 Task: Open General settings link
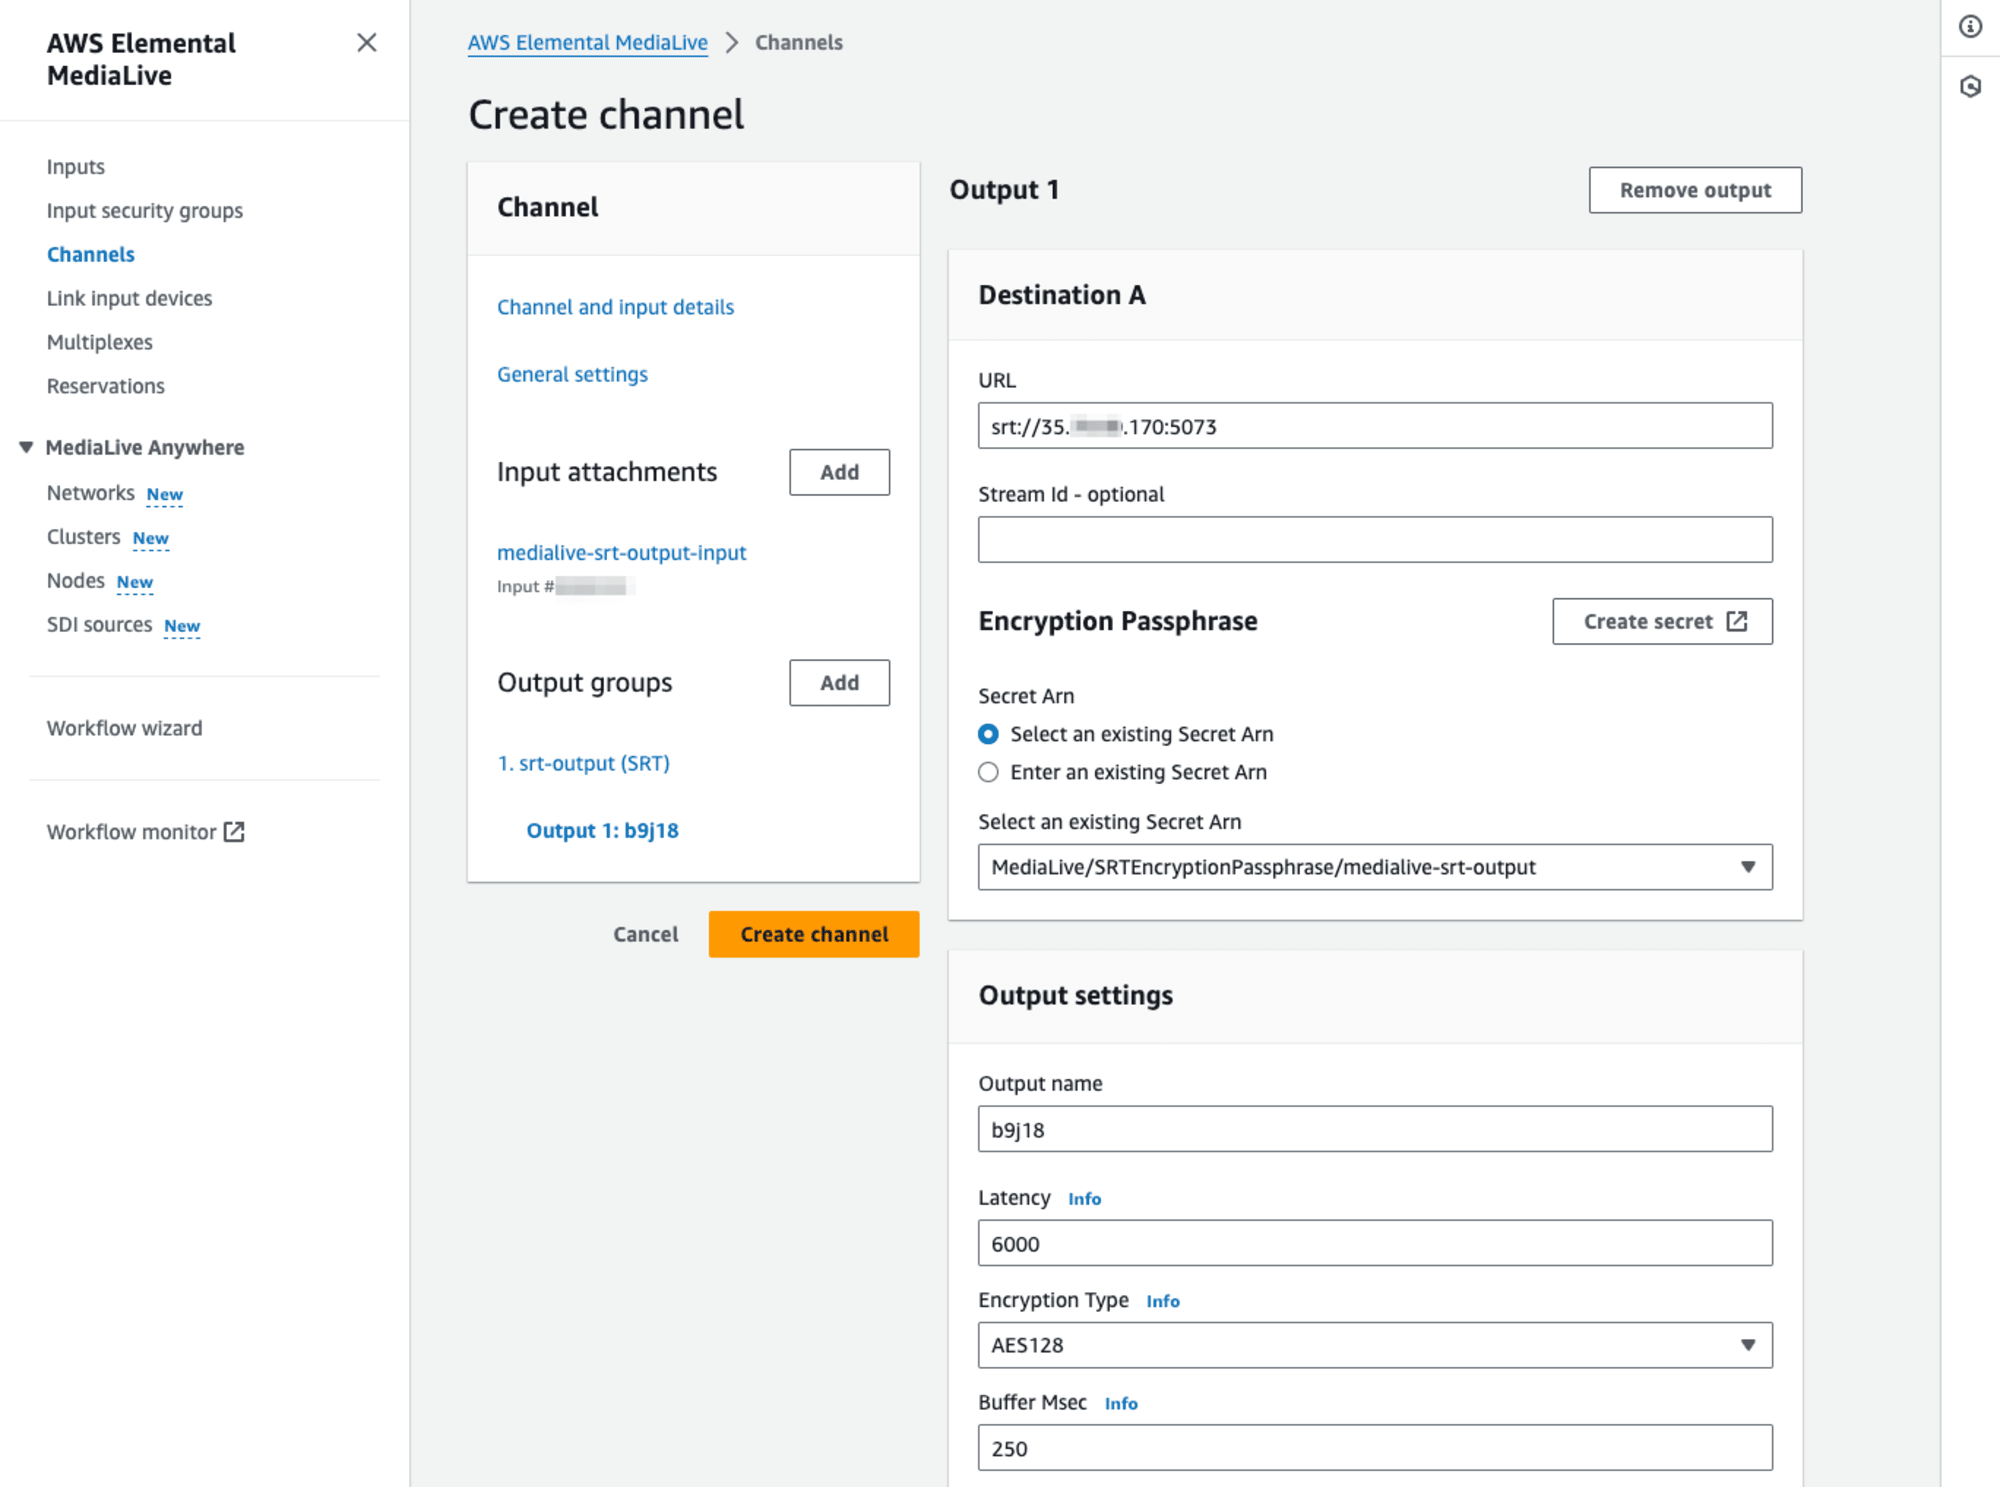click(573, 374)
